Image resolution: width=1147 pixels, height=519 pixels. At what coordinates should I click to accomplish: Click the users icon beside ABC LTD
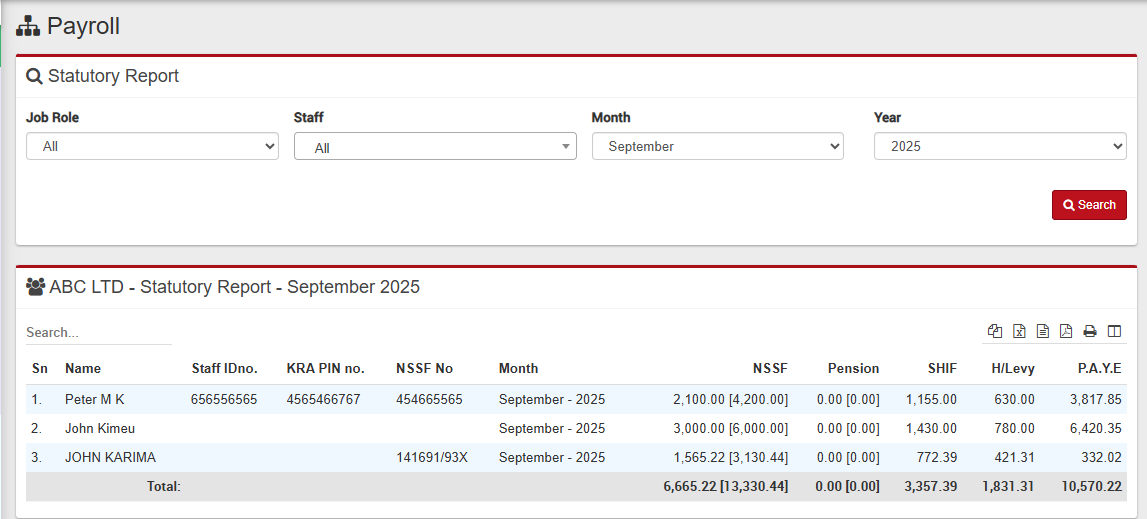[36, 287]
